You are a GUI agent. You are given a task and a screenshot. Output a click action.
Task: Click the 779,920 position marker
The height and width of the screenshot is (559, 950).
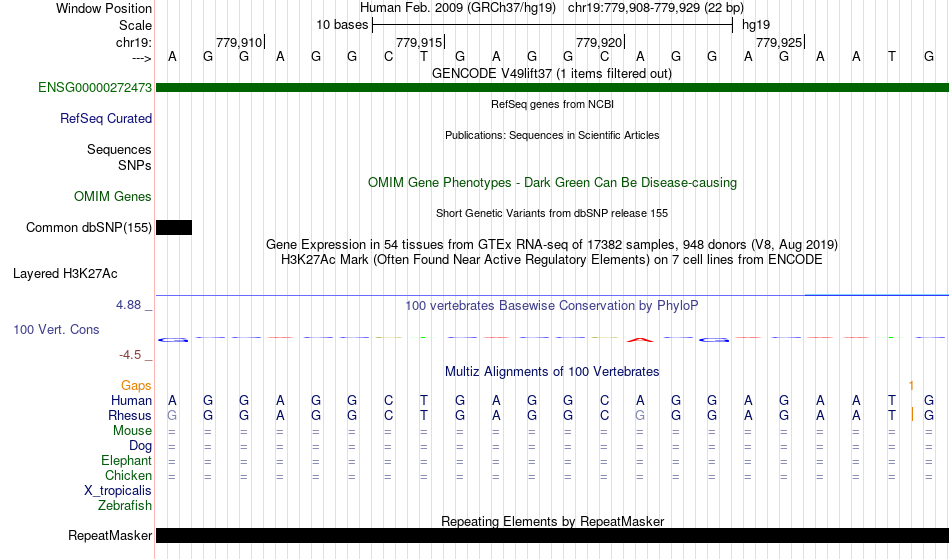click(599, 42)
